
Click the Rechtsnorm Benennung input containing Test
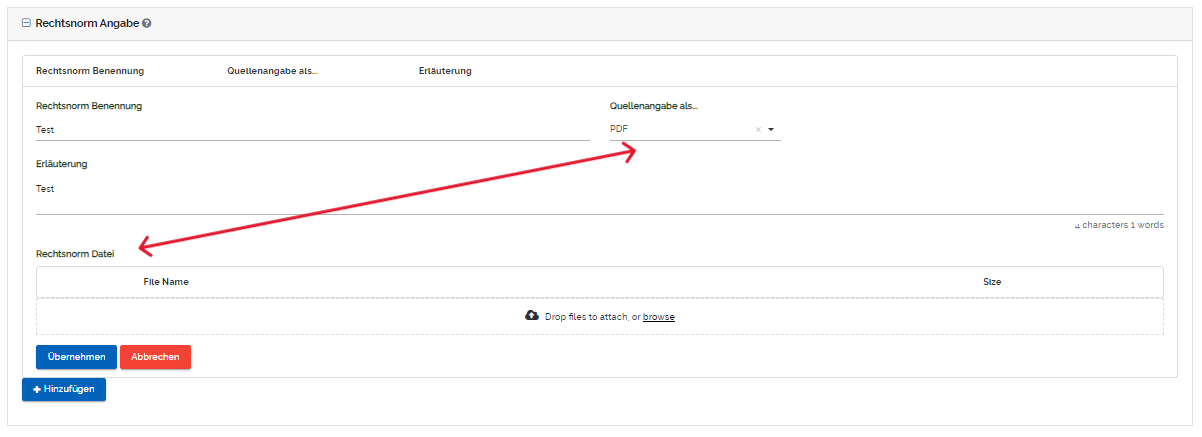(312, 130)
